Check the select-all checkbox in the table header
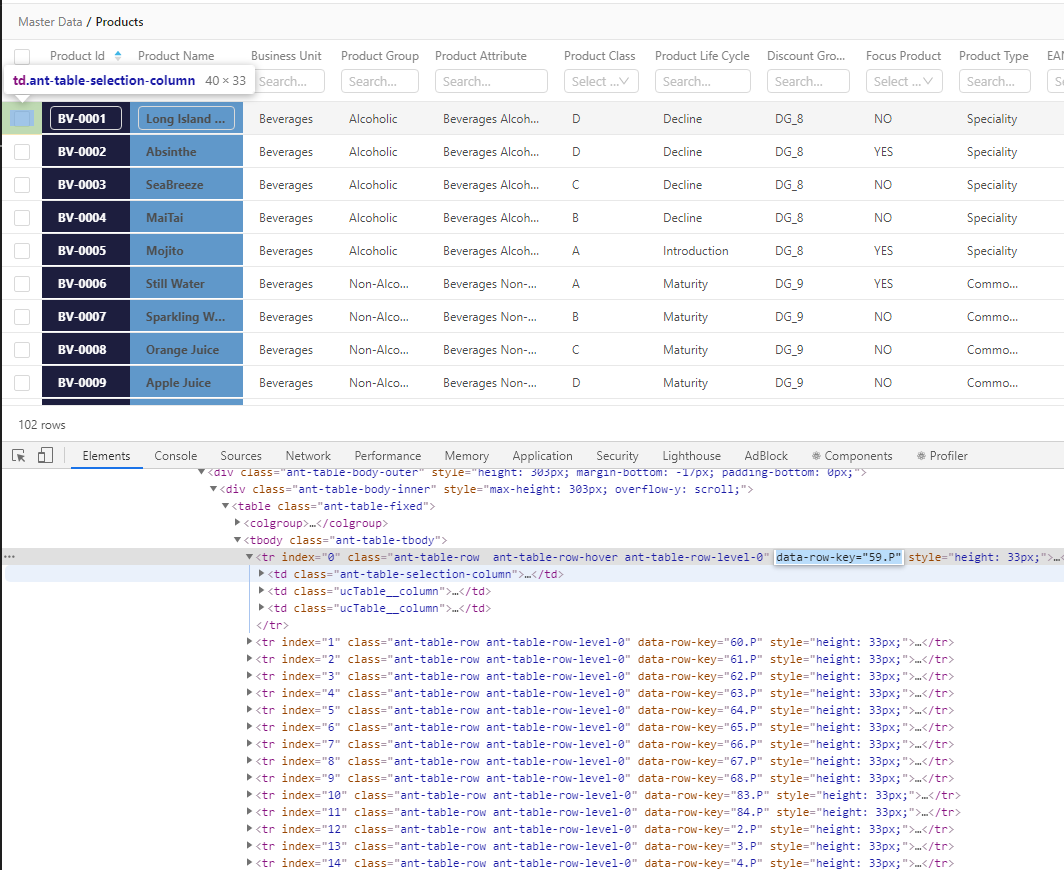1064x870 pixels. coord(22,57)
